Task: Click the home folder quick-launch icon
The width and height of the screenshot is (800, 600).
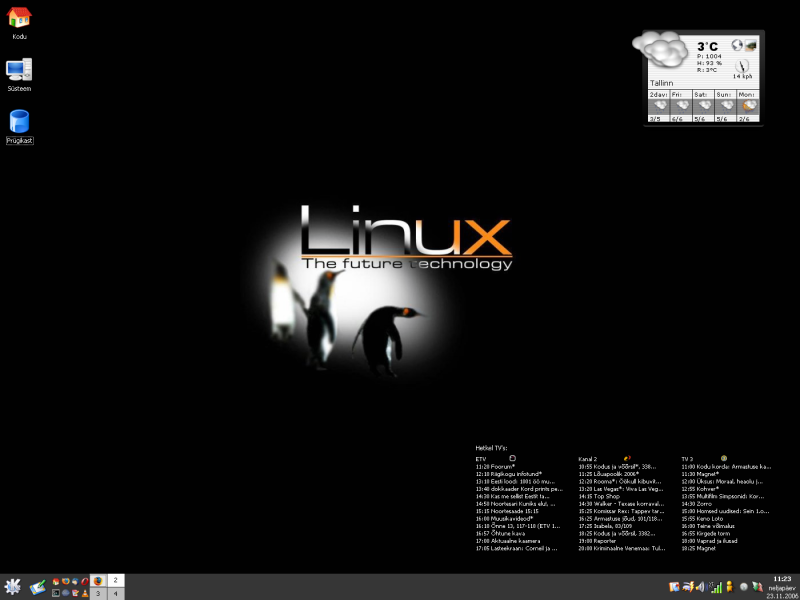Action: coord(56,582)
